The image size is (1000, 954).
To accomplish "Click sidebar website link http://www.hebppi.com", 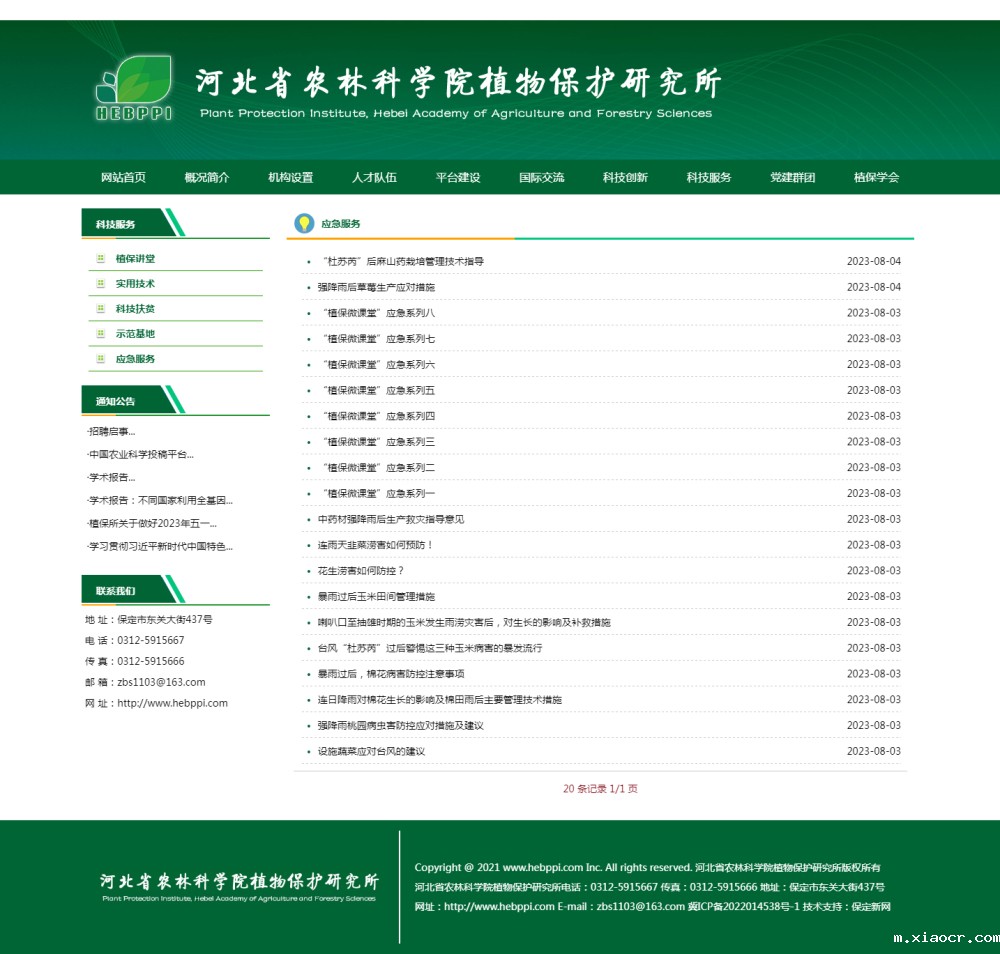I will (x=172, y=703).
